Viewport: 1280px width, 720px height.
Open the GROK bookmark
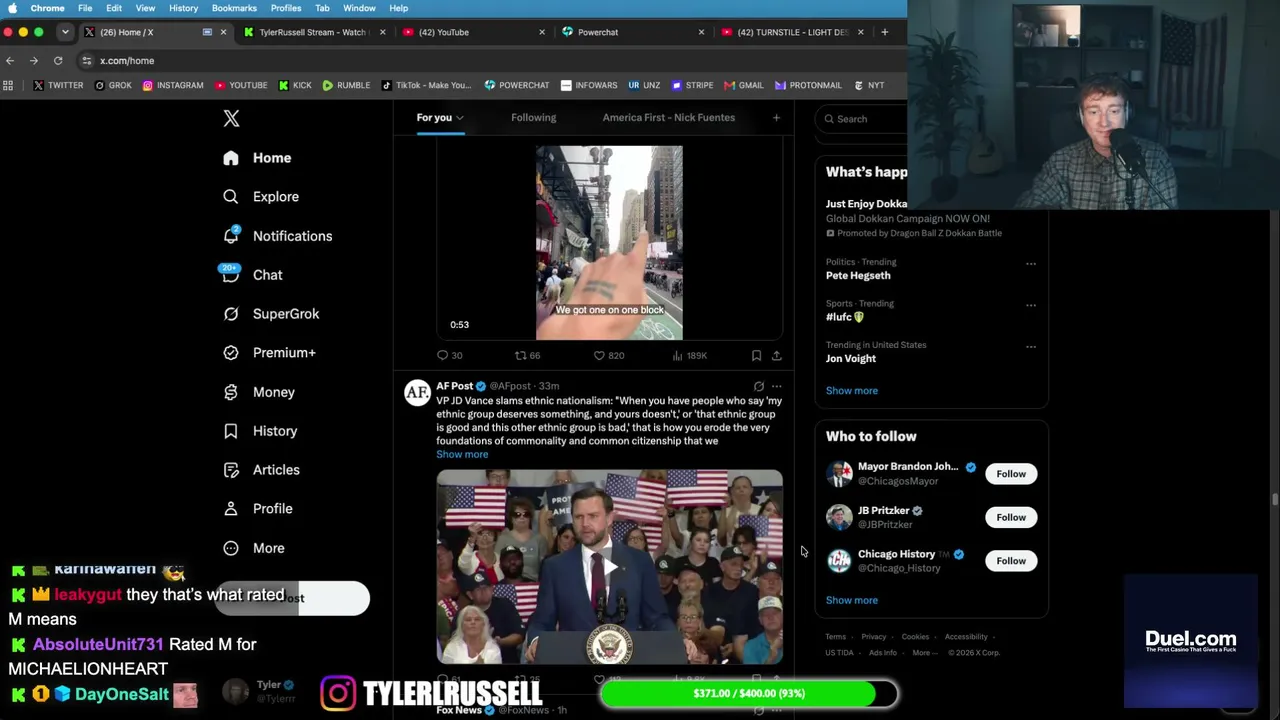[113, 85]
